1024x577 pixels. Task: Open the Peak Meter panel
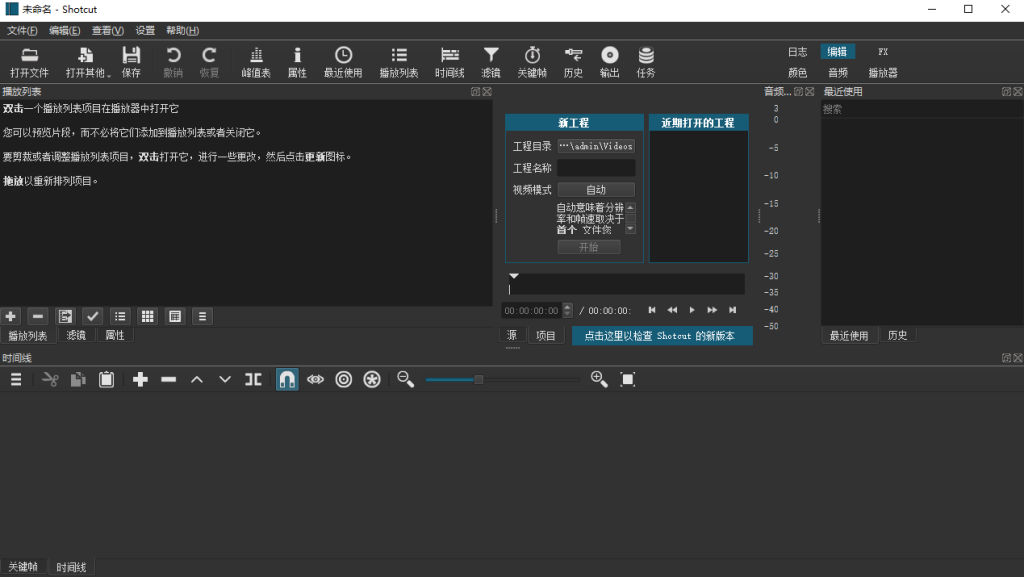point(257,60)
